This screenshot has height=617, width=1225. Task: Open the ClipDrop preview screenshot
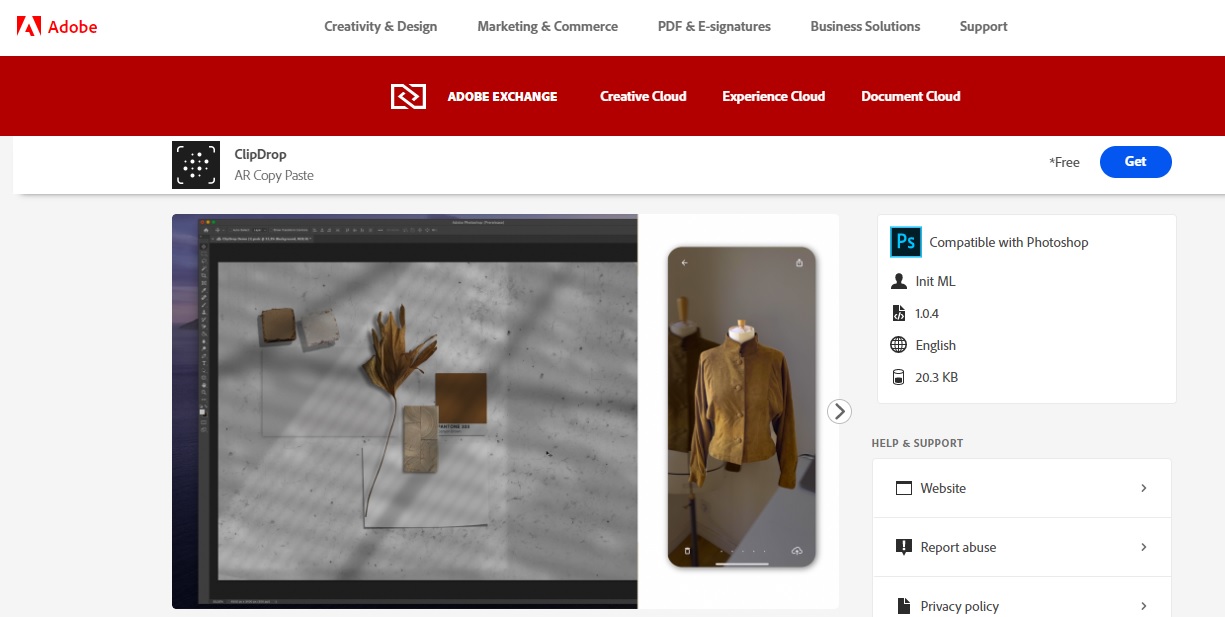coord(505,411)
